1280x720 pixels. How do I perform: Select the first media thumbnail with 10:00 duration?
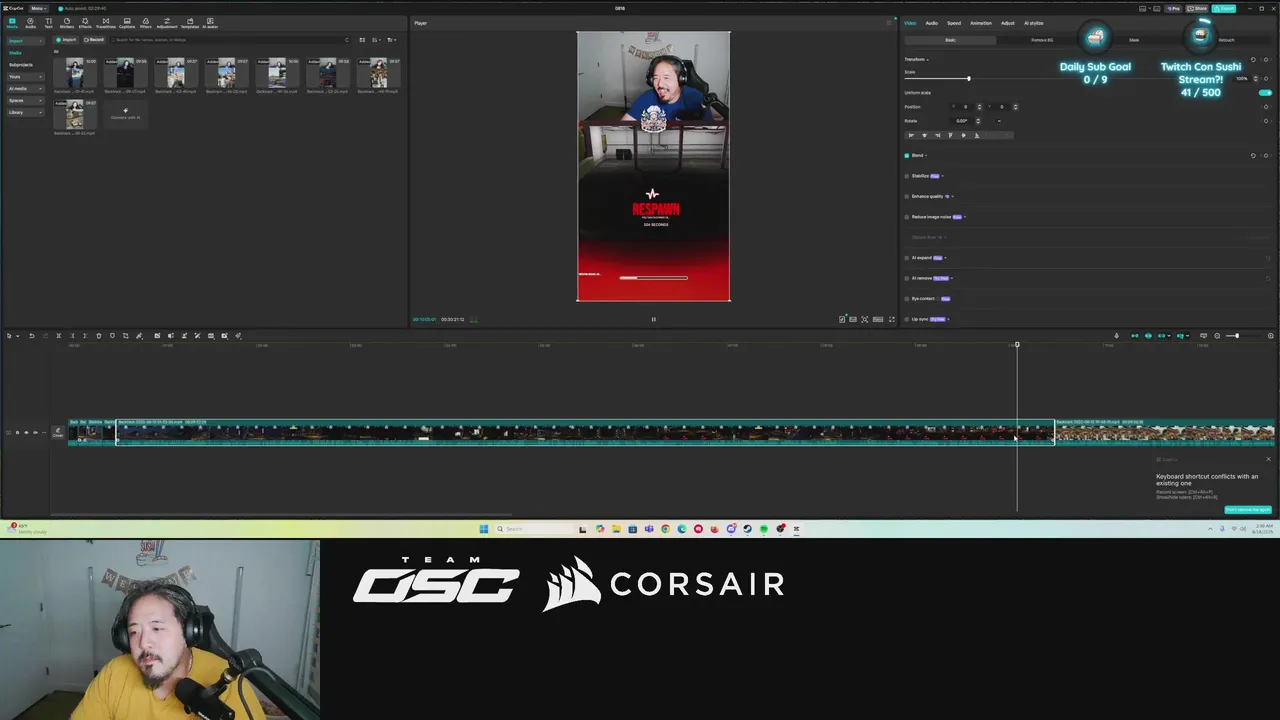click(75, 74)
